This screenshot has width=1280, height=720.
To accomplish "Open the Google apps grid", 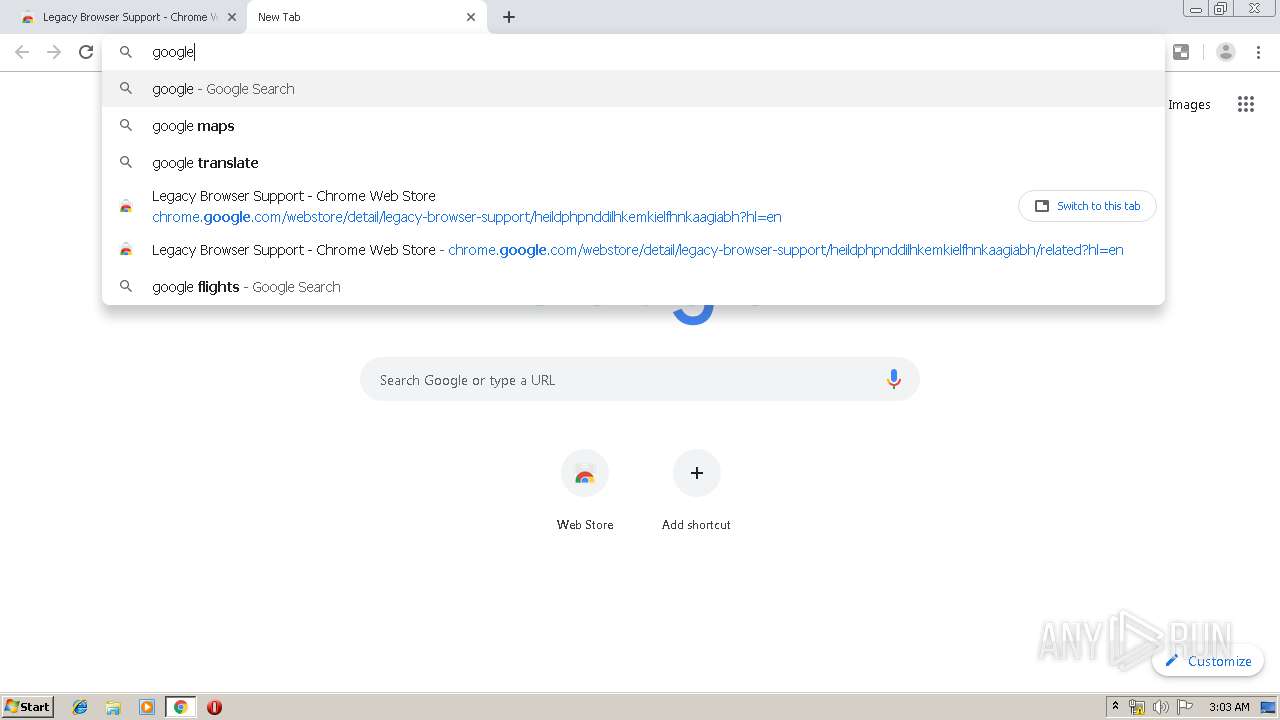I will (x=1246, y=104).
